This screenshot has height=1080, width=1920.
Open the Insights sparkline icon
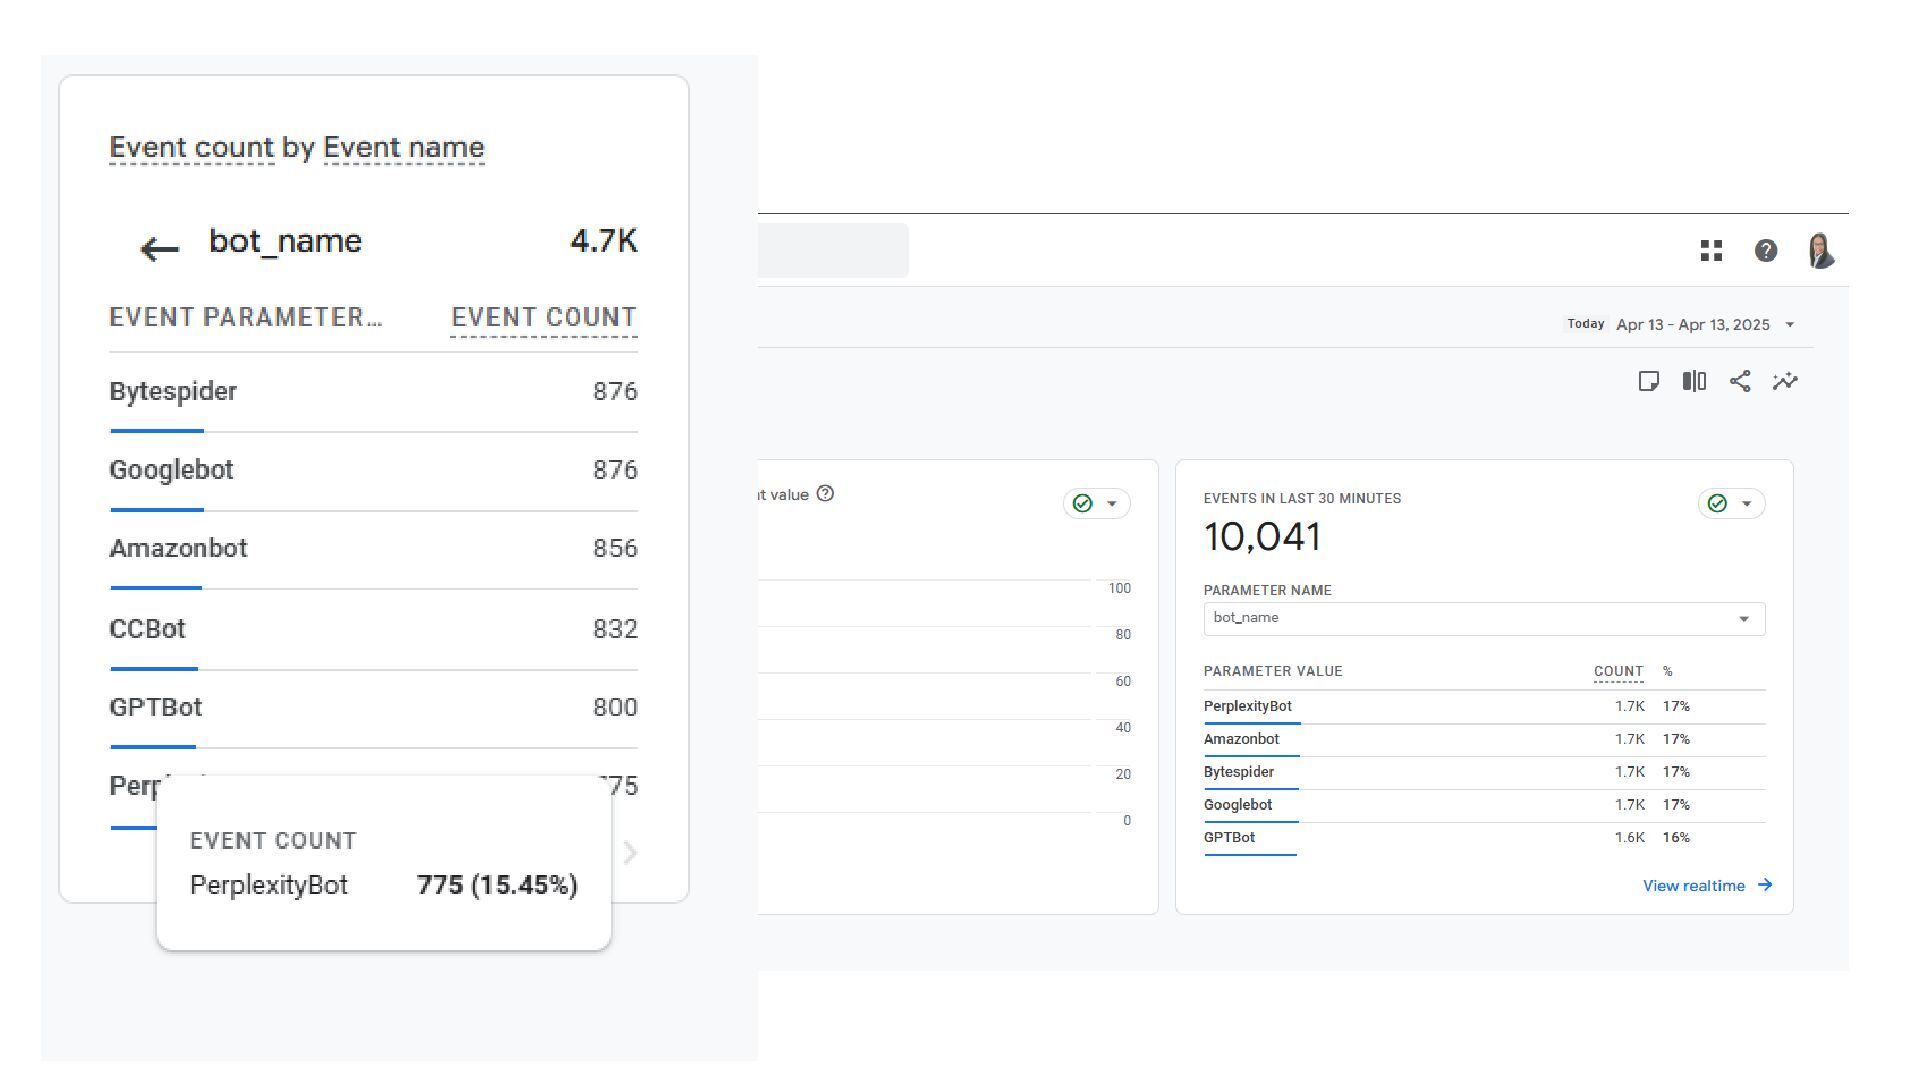[x=1785, y=381]
